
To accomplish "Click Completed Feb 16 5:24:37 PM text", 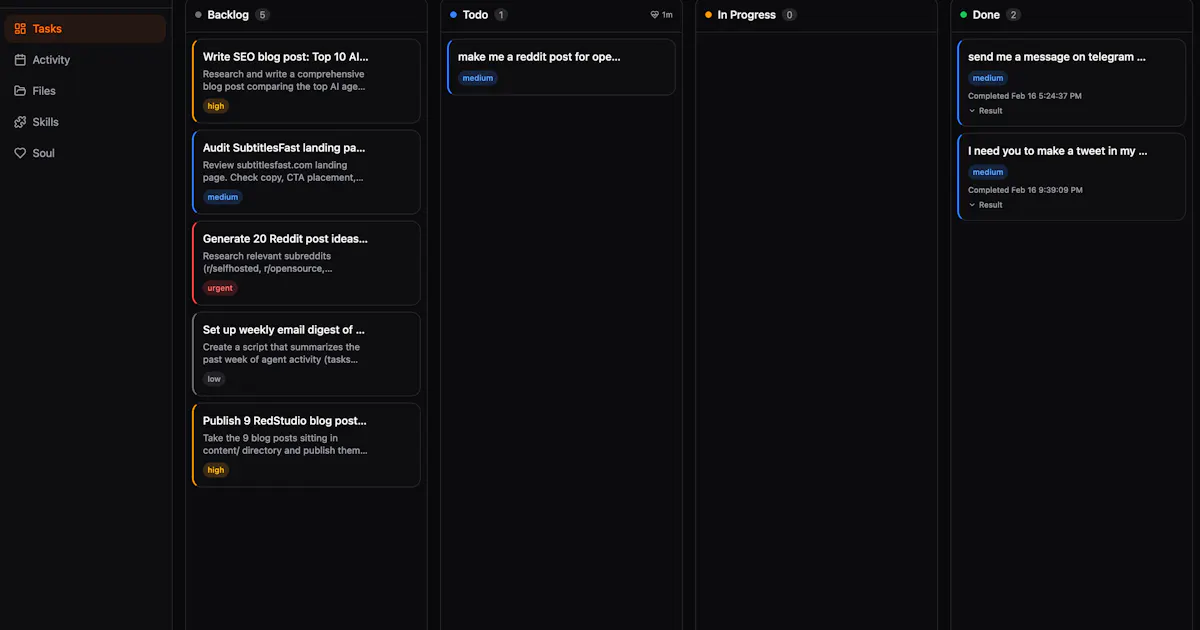I will coord(1025,96).
